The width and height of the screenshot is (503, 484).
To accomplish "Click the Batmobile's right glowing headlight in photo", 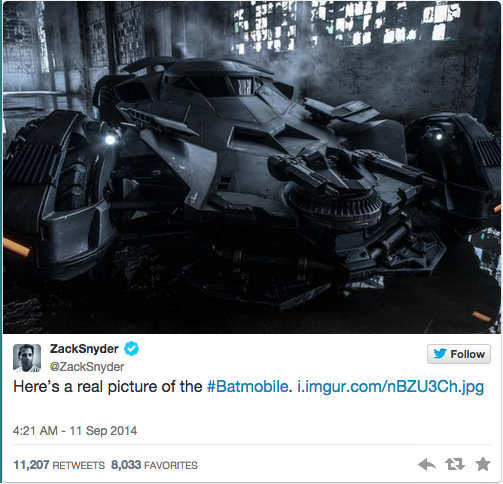I will (x=439, y=136).
